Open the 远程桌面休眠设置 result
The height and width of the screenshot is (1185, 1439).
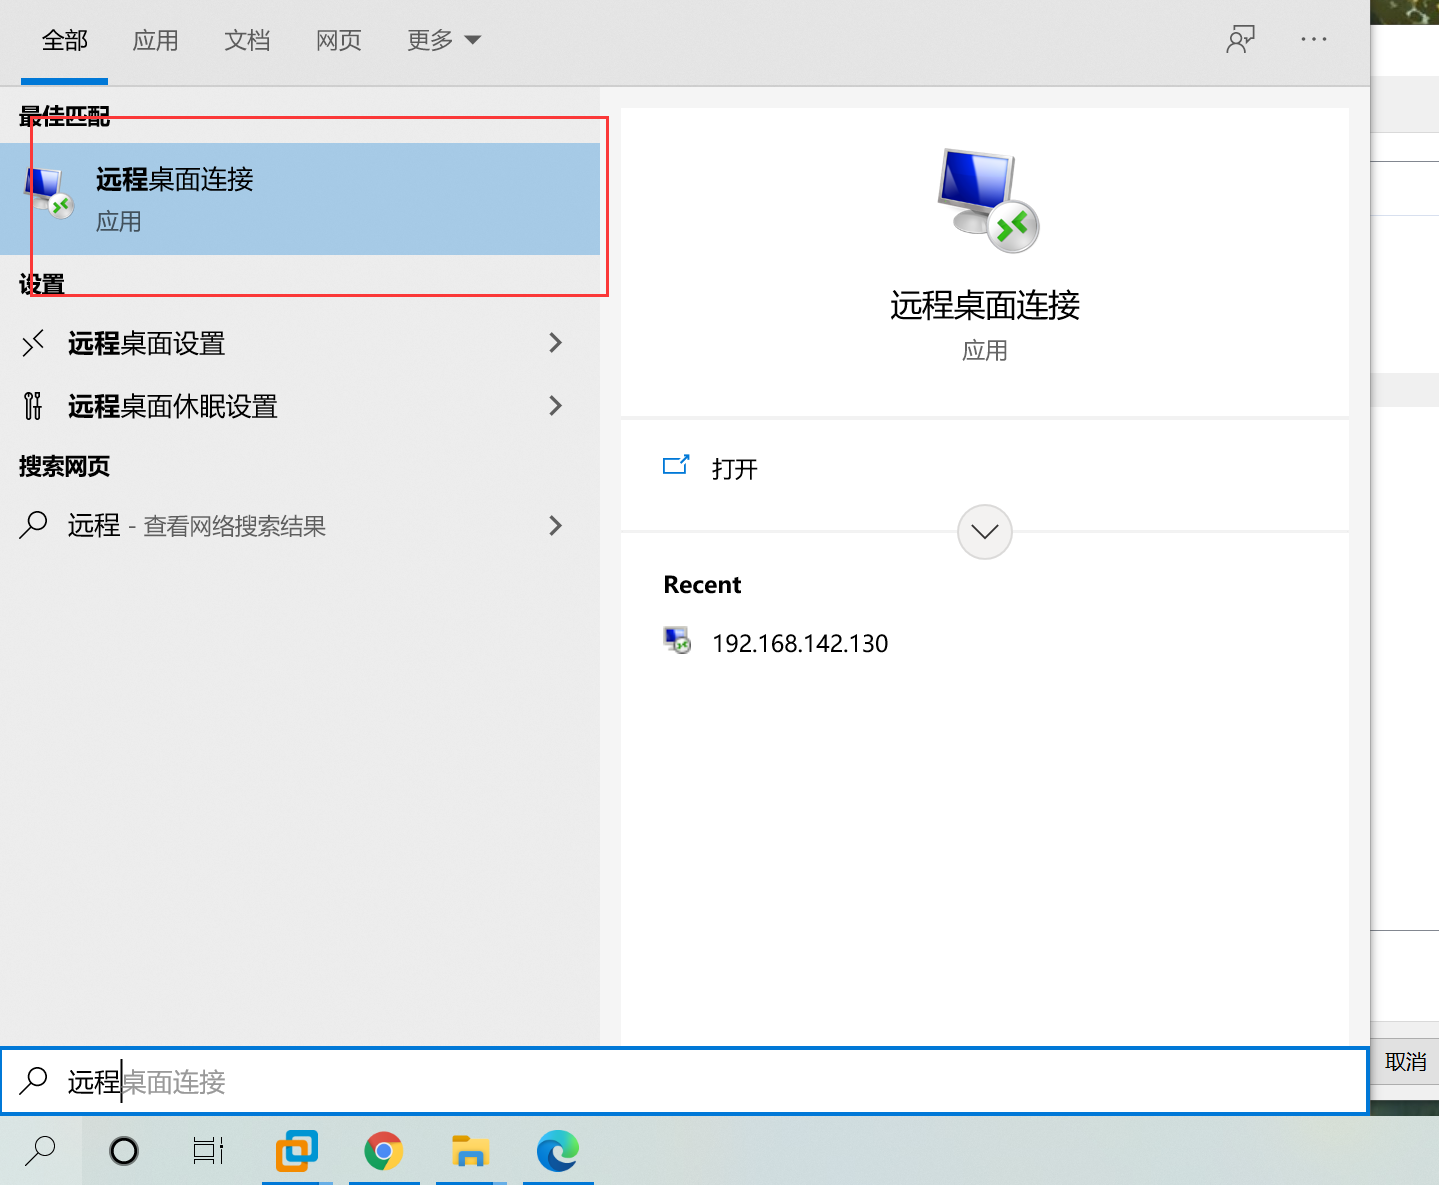pos(300,406)
